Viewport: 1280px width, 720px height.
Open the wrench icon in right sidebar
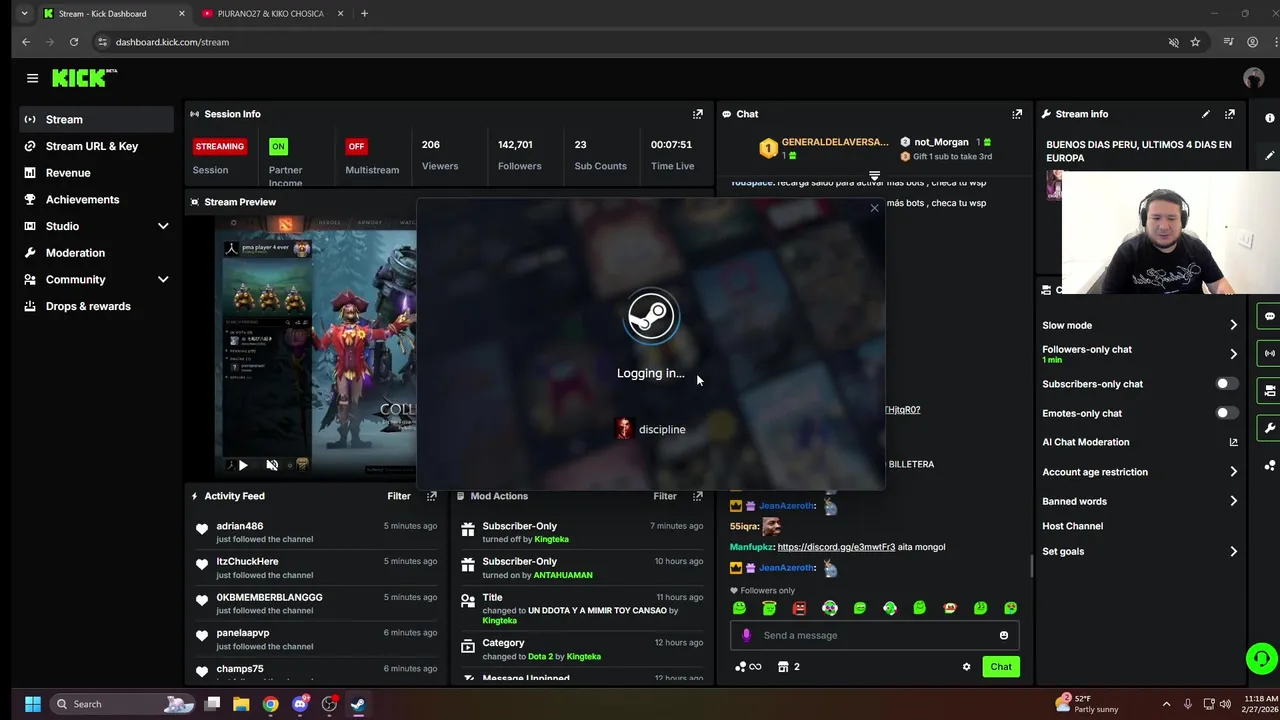coord(1269,428)
